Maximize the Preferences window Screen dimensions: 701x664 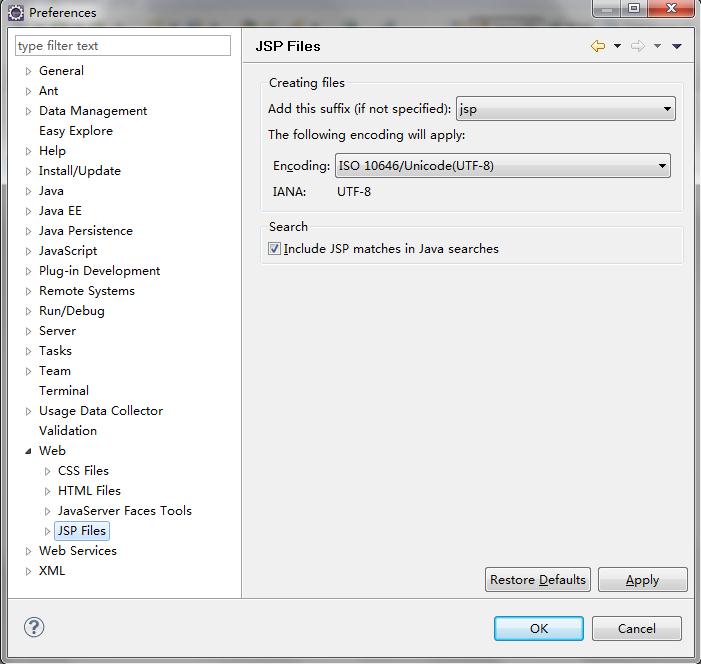point(634,8)
